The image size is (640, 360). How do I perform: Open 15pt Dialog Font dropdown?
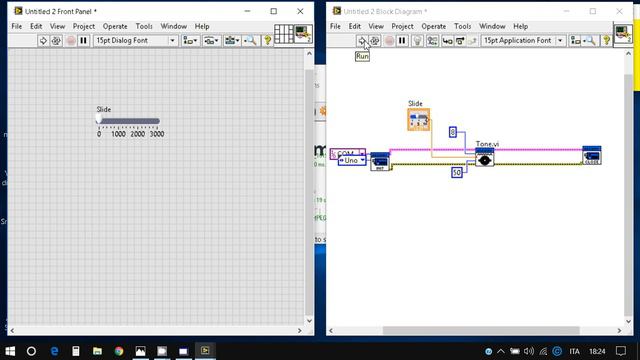coord(136,40)
